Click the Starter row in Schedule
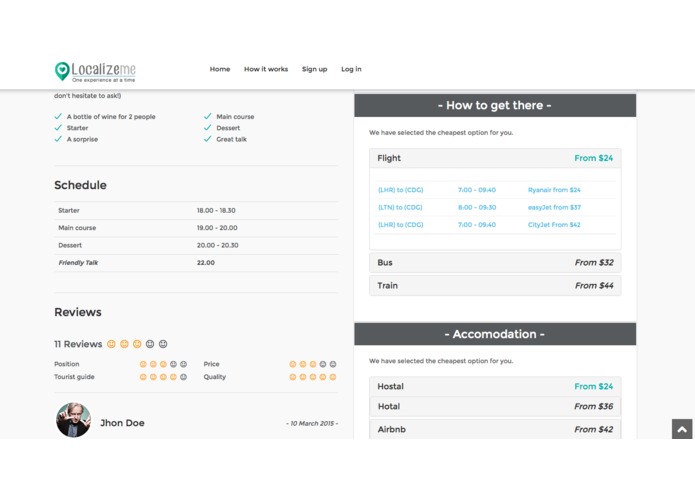Screen dimensions: 695x494 tap(196, 210)
